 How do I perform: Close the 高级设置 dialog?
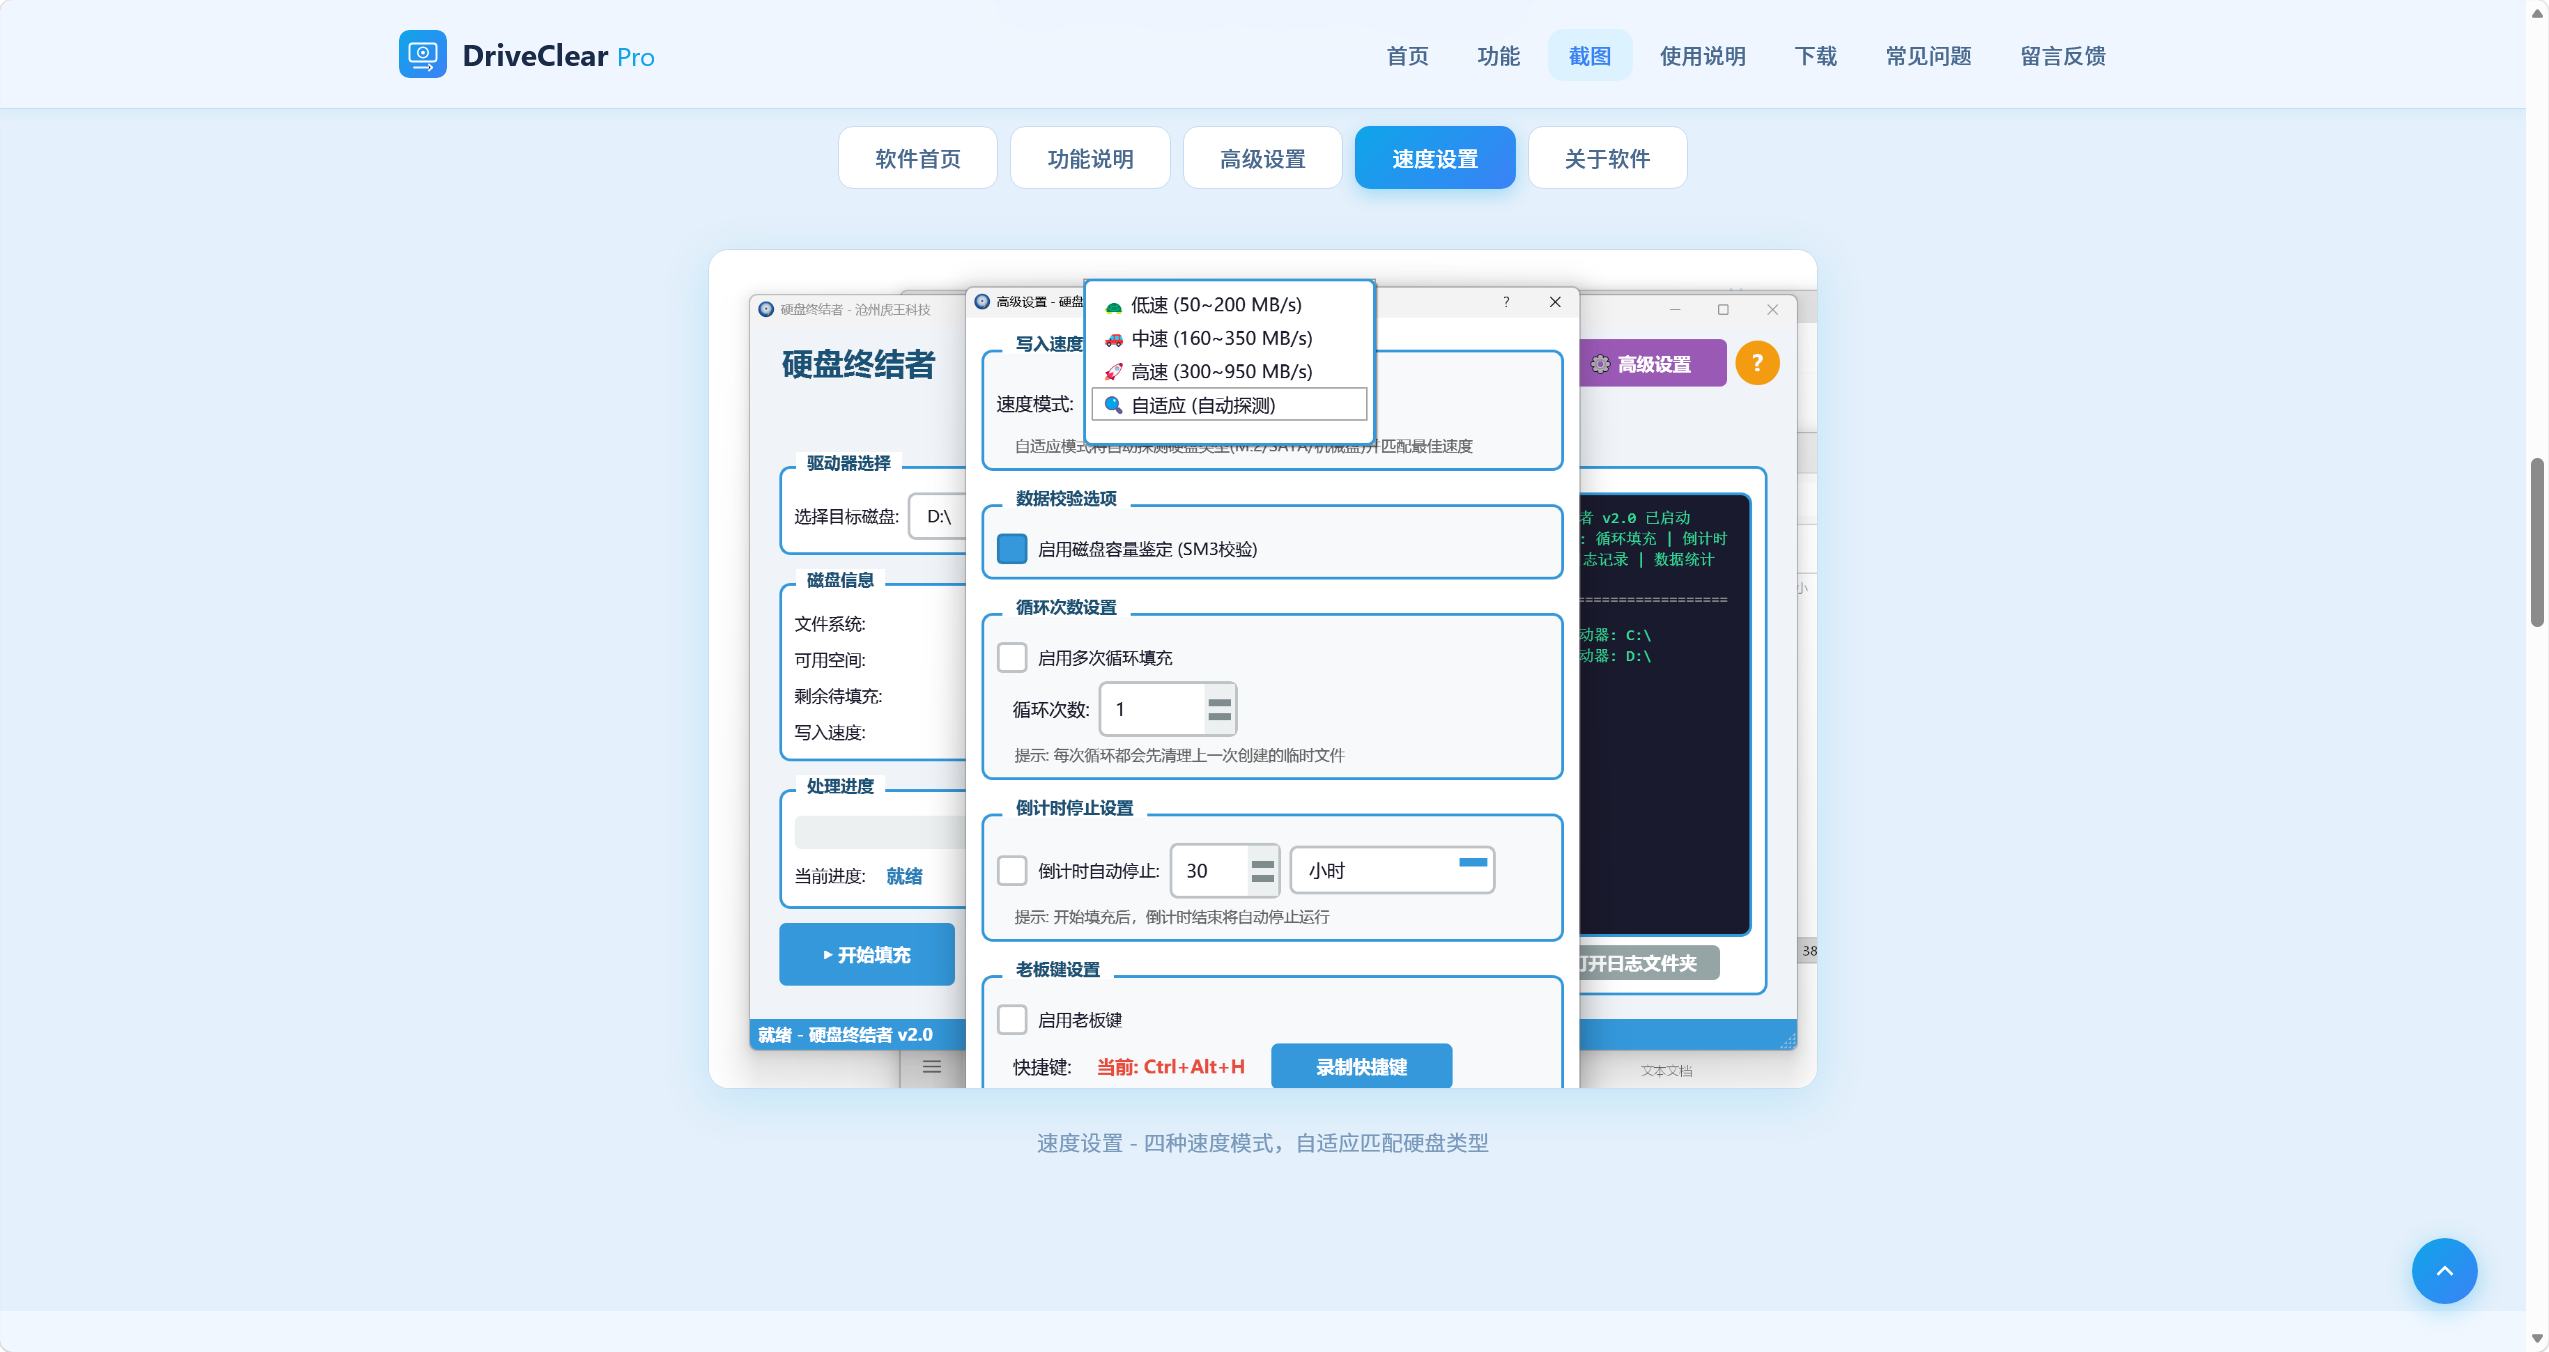(x=1554, y=302)
